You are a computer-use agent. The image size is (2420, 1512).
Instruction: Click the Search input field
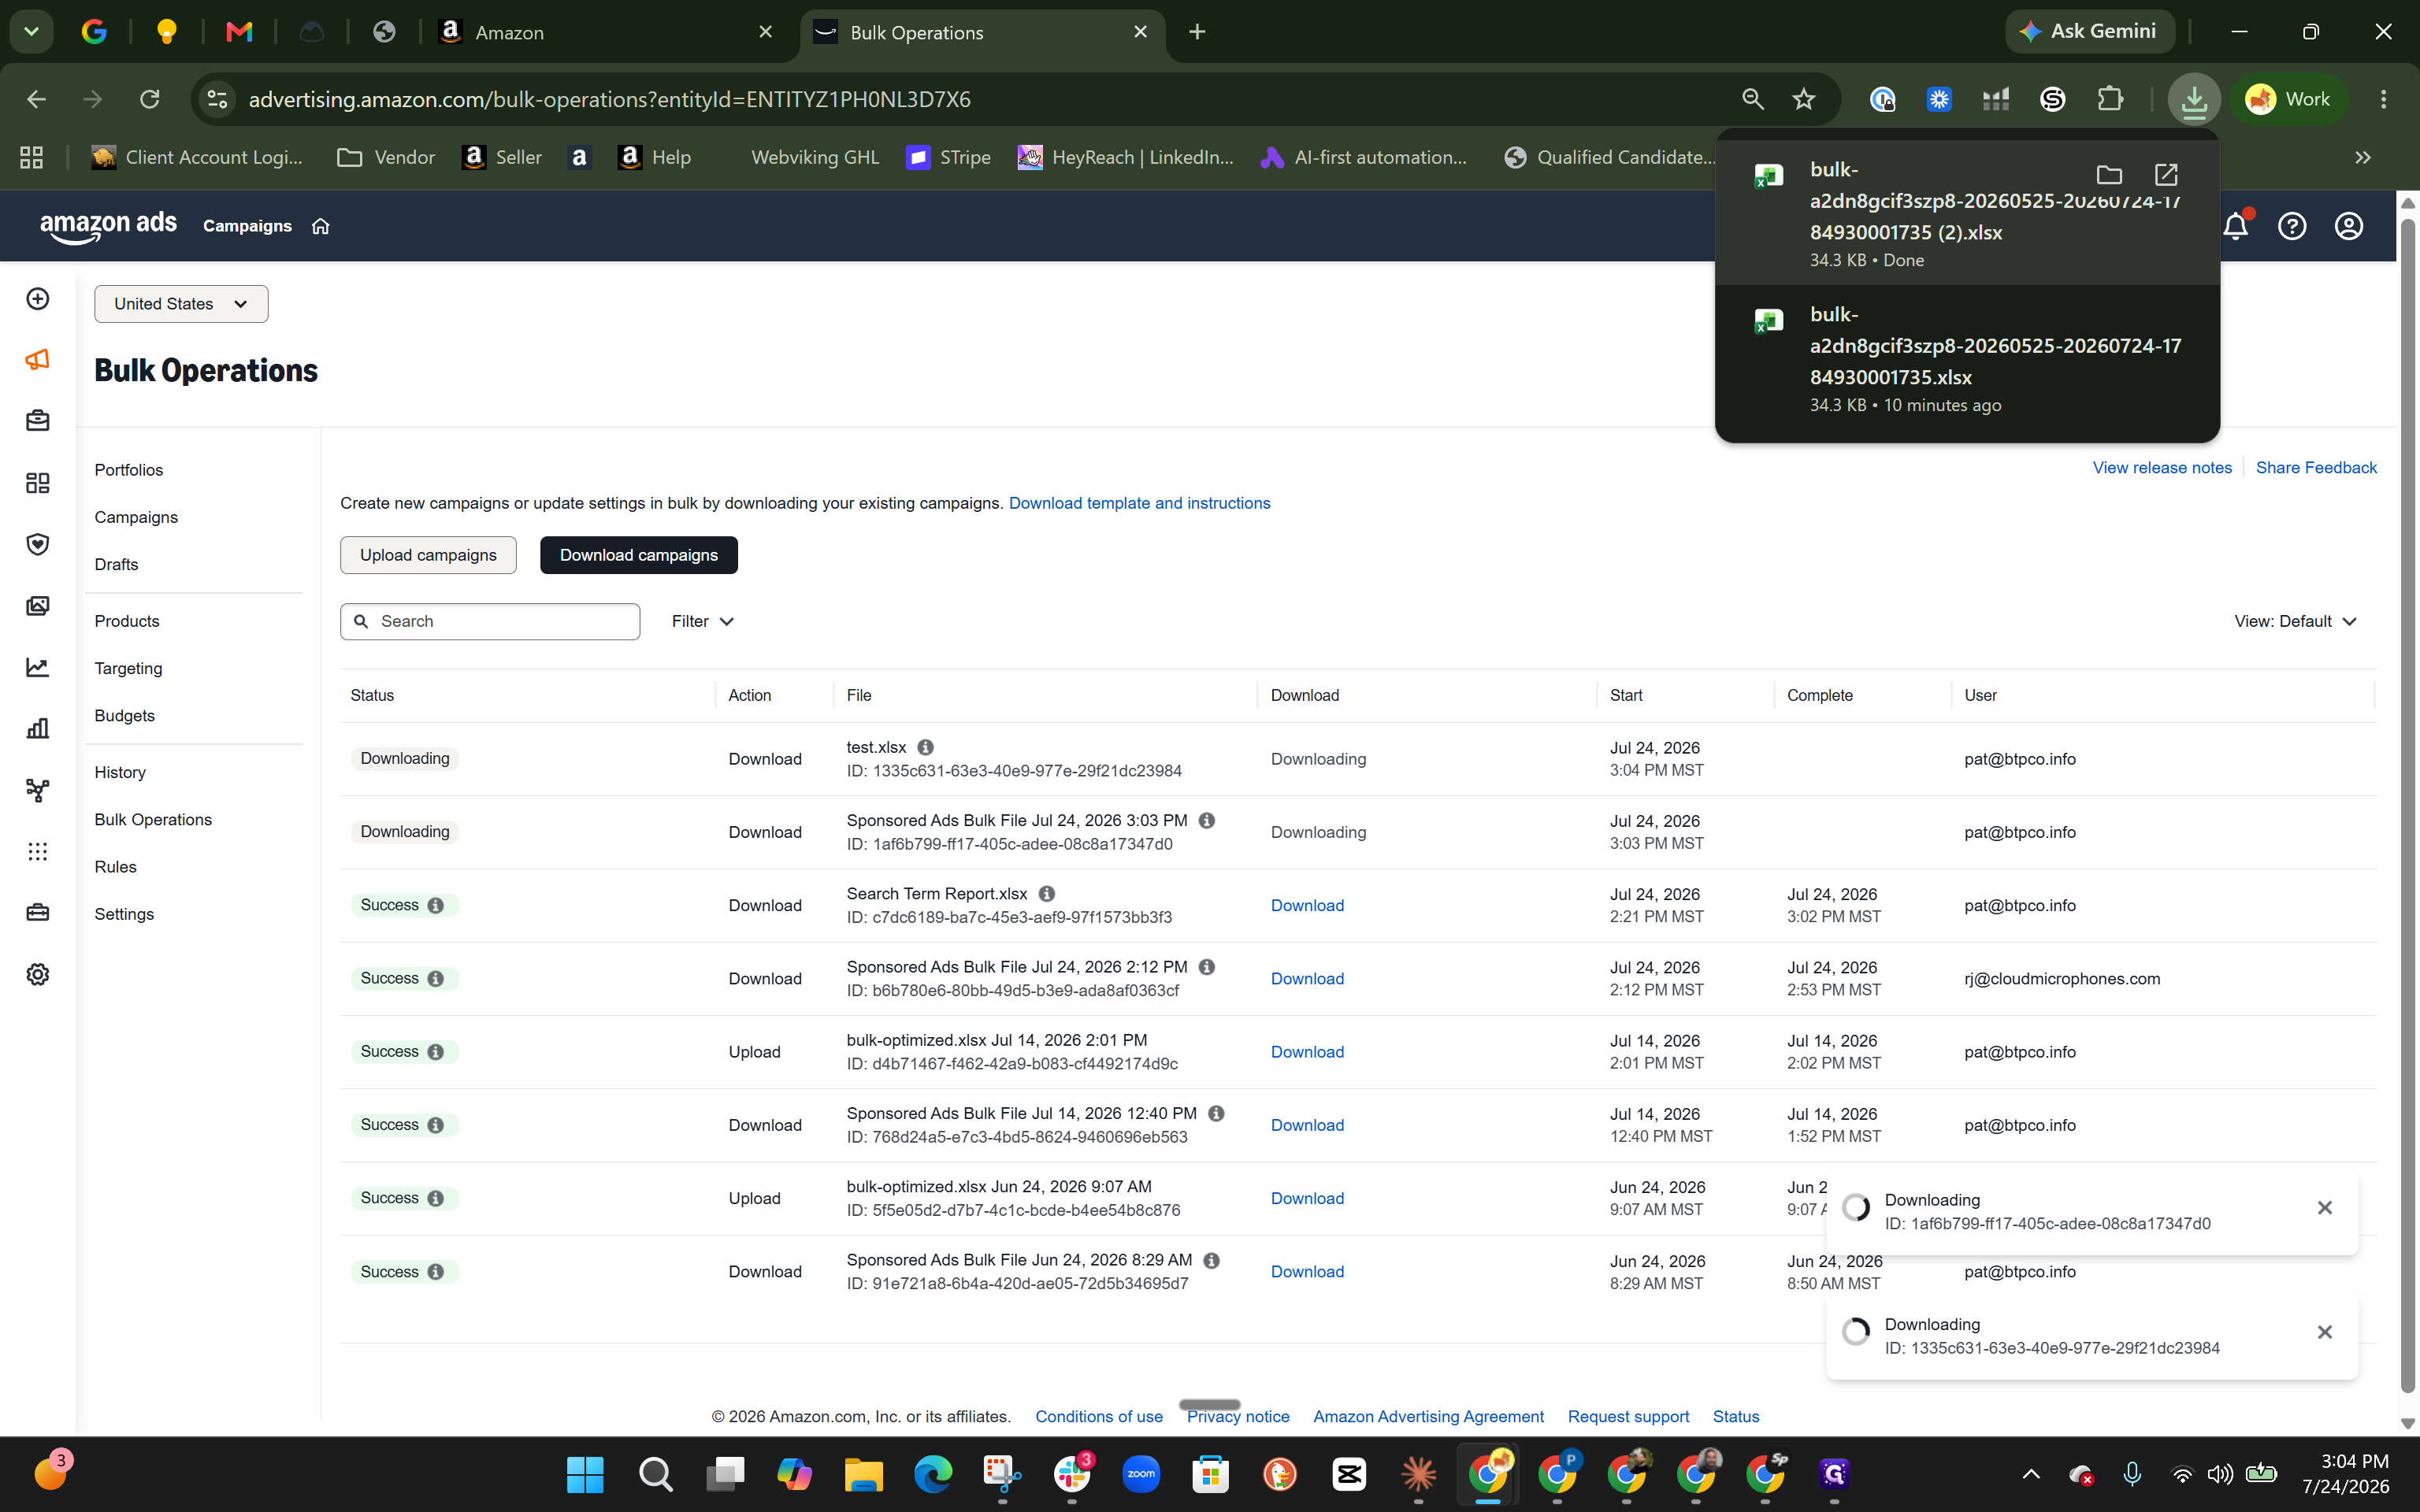tap(490, 621)
